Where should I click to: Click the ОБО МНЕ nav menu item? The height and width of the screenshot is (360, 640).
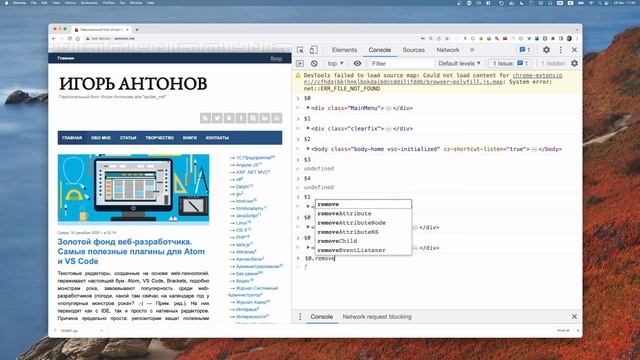(x=101, y=138)
